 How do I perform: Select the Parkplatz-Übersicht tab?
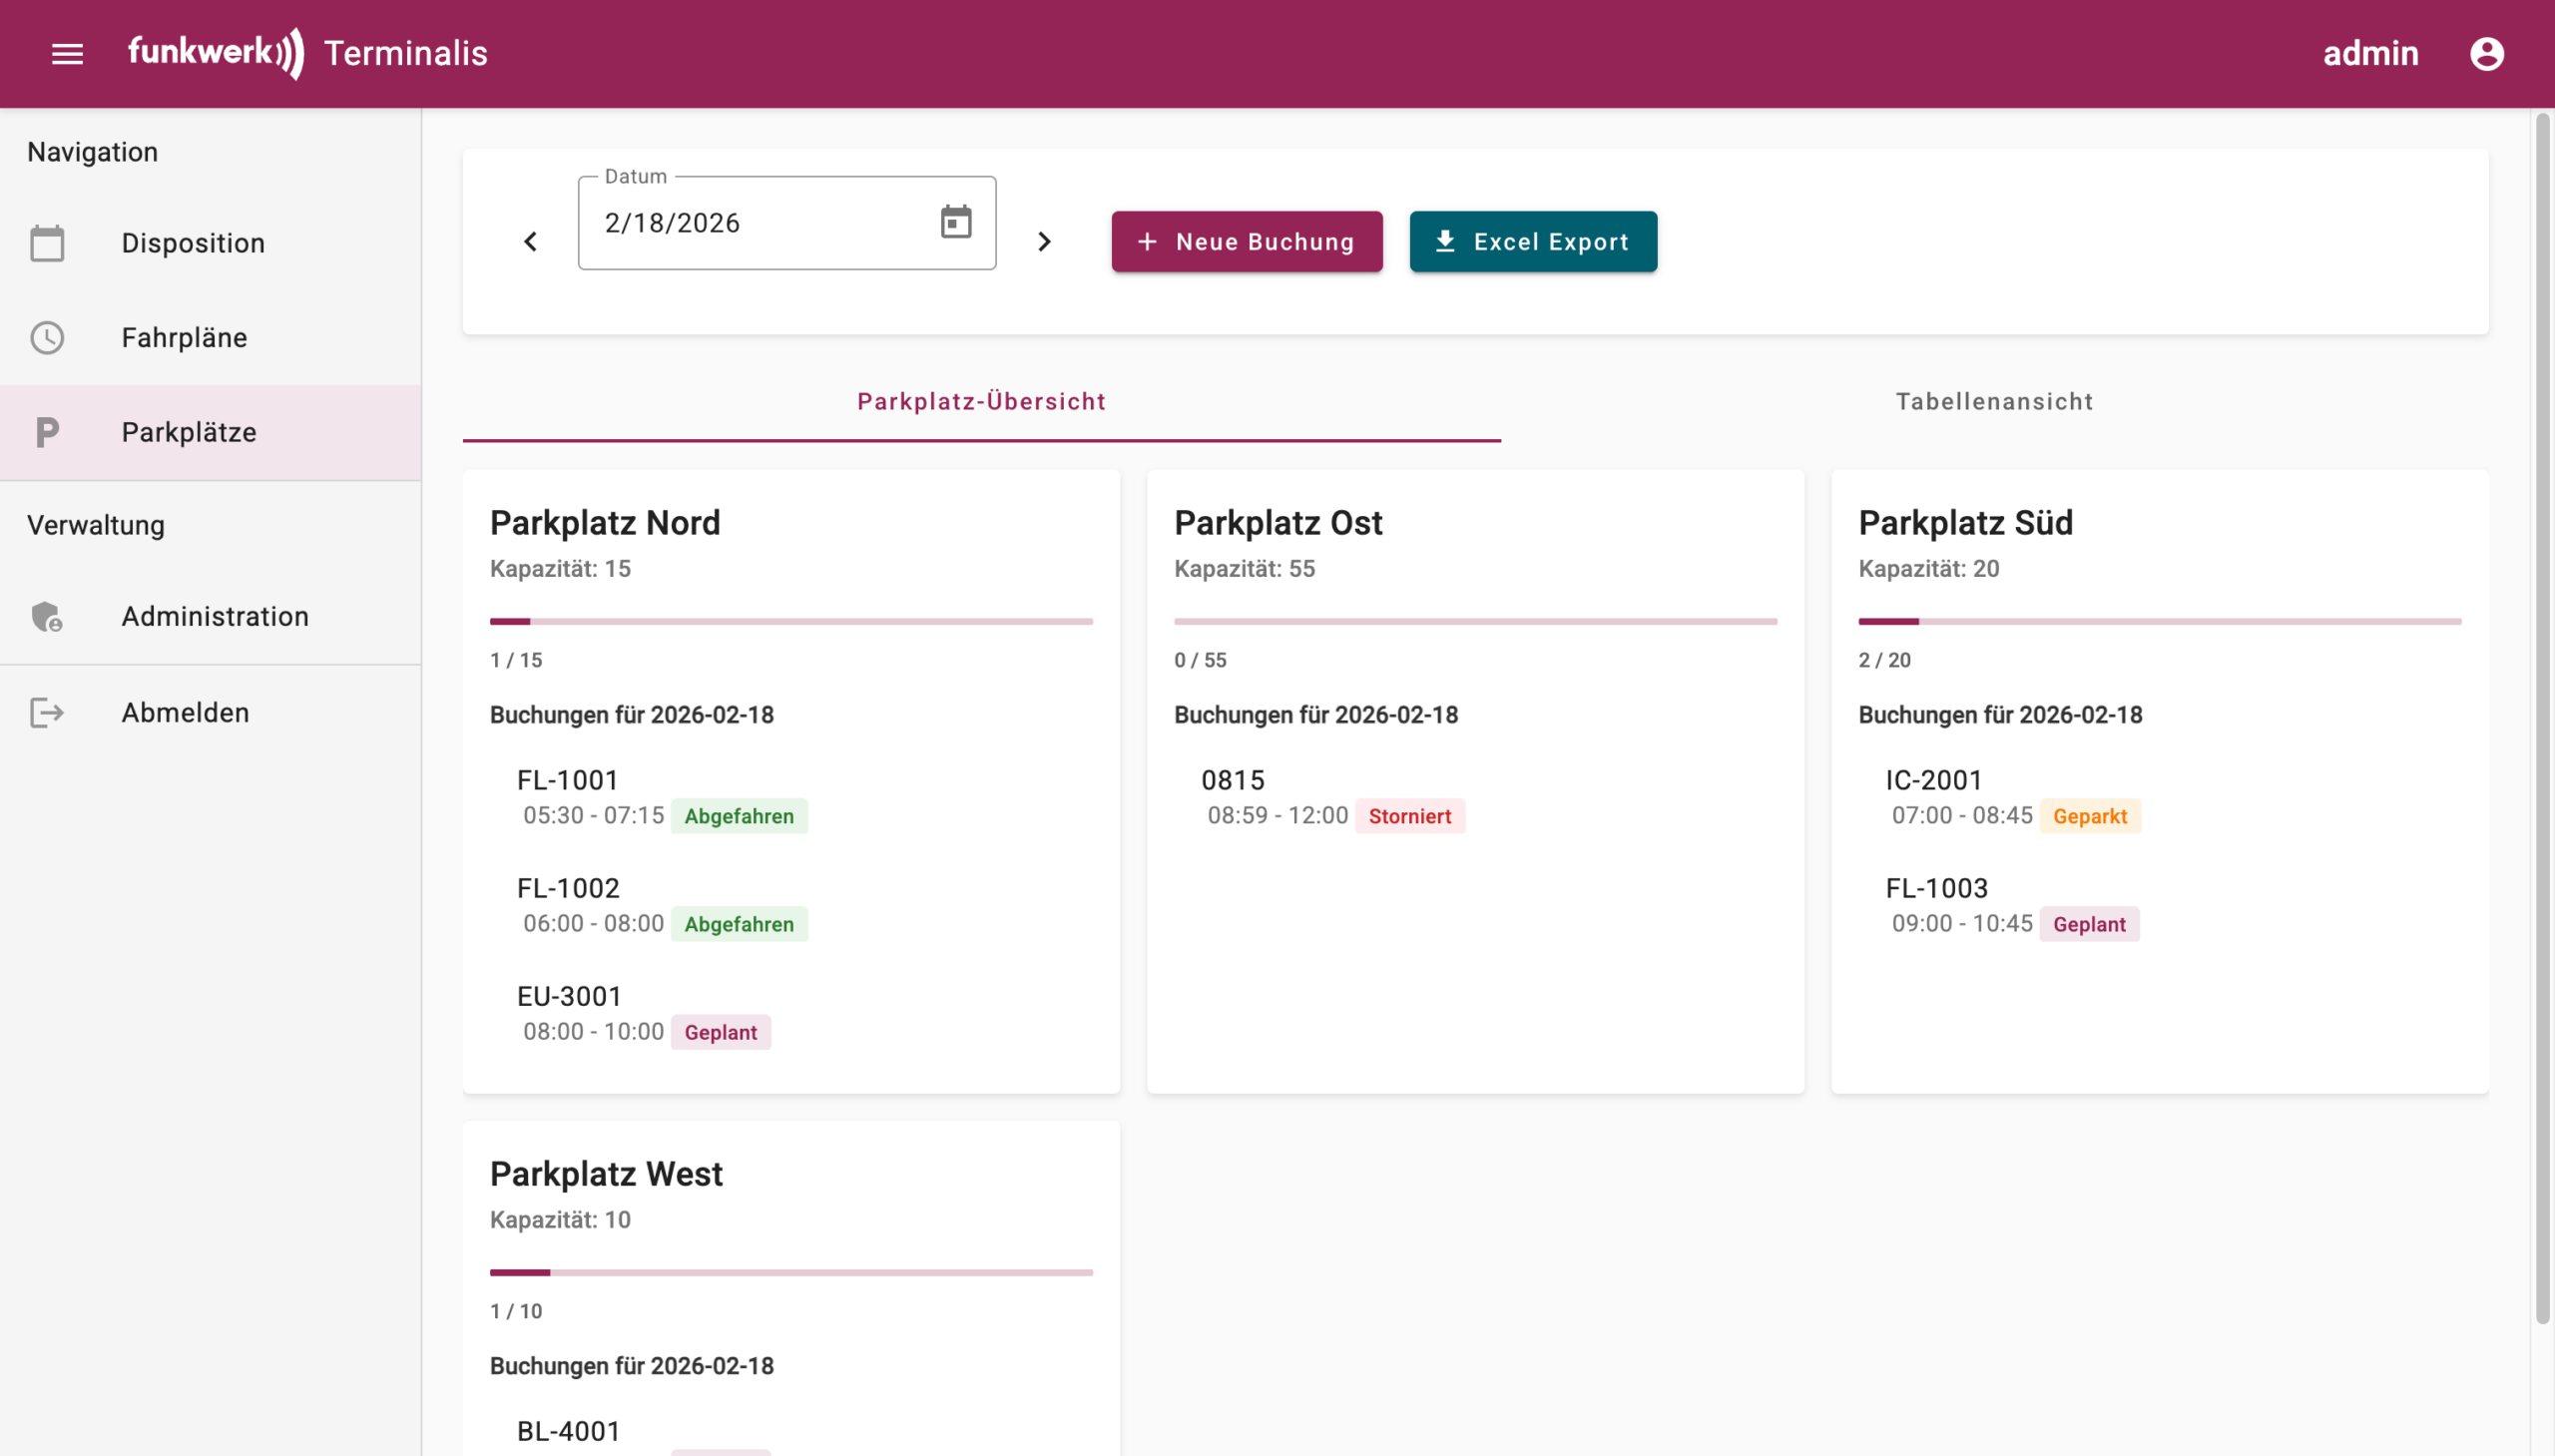coord(981,402)
